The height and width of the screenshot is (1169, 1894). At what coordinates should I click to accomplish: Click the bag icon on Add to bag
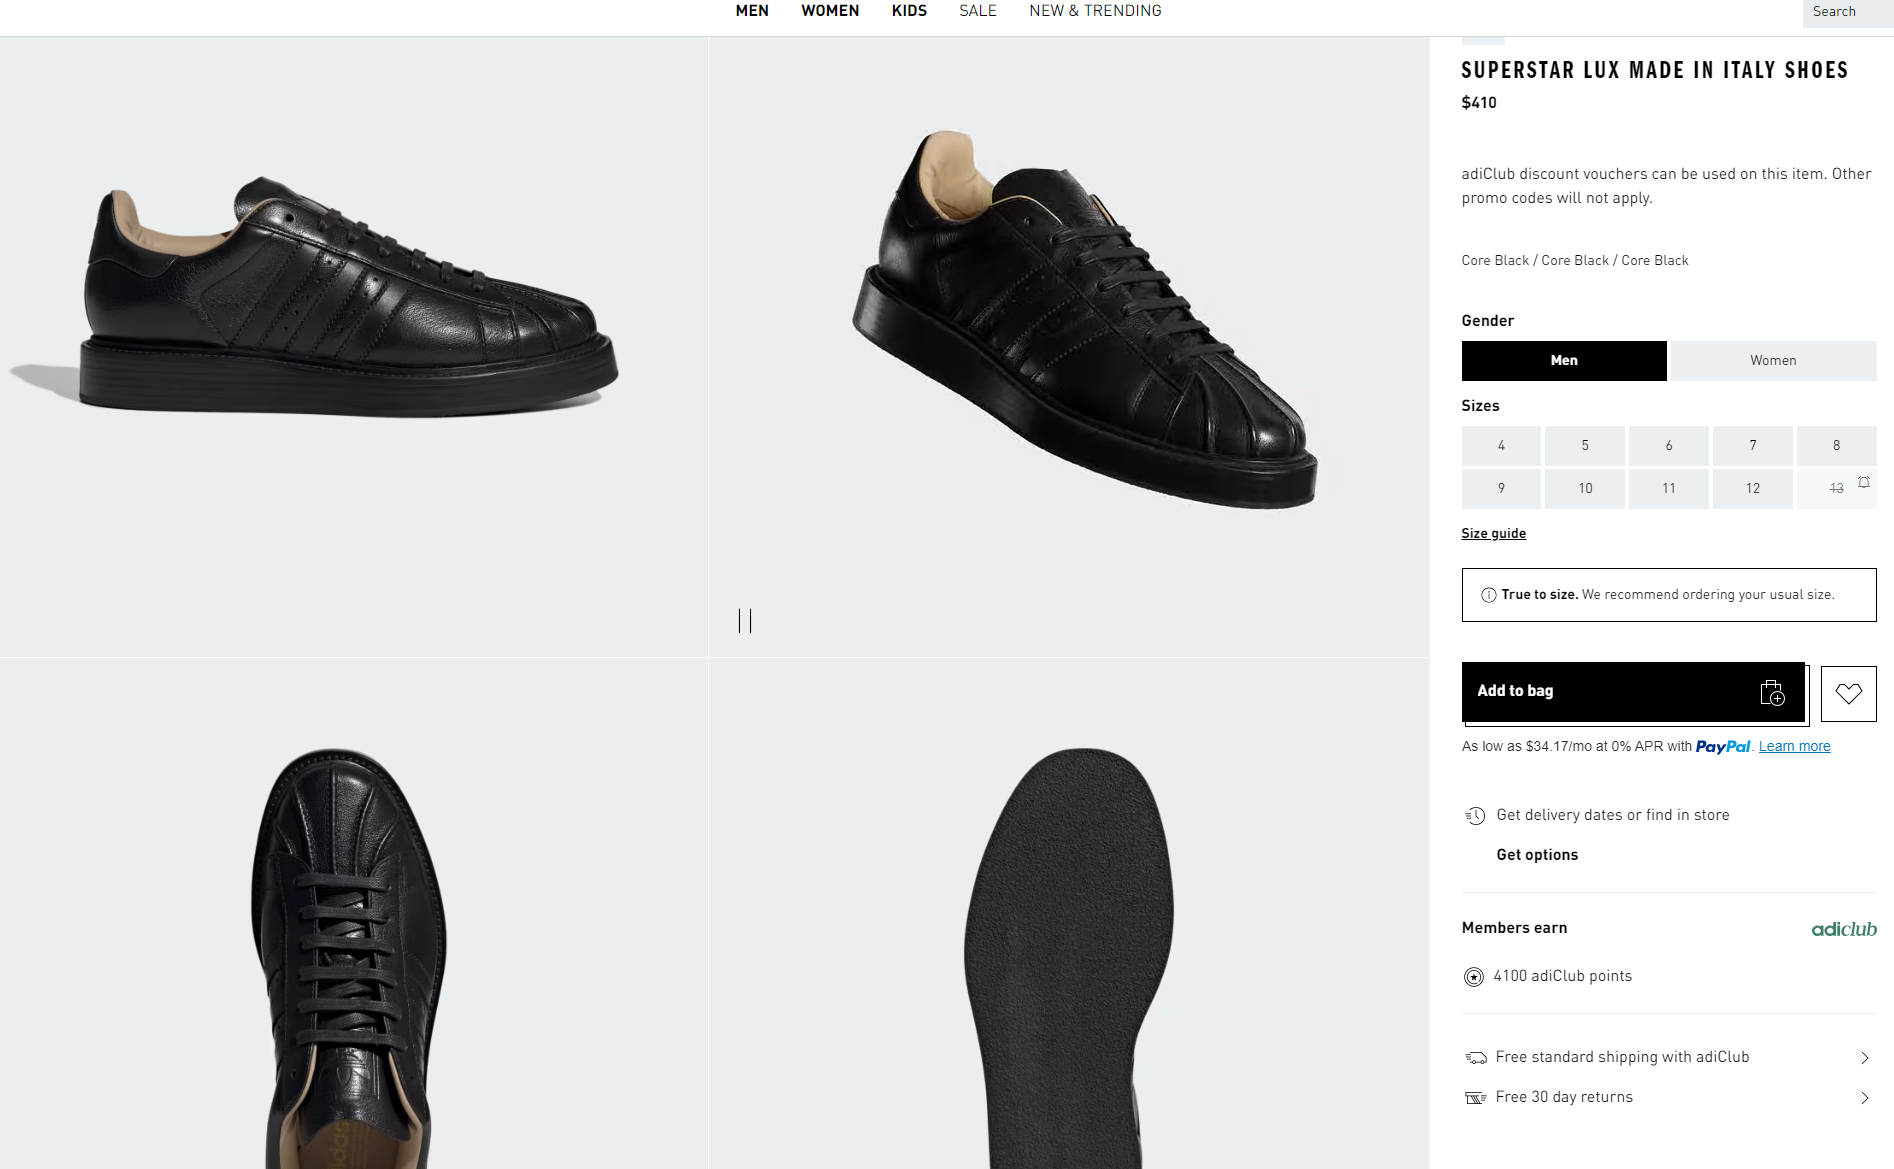click(1772, 692)
